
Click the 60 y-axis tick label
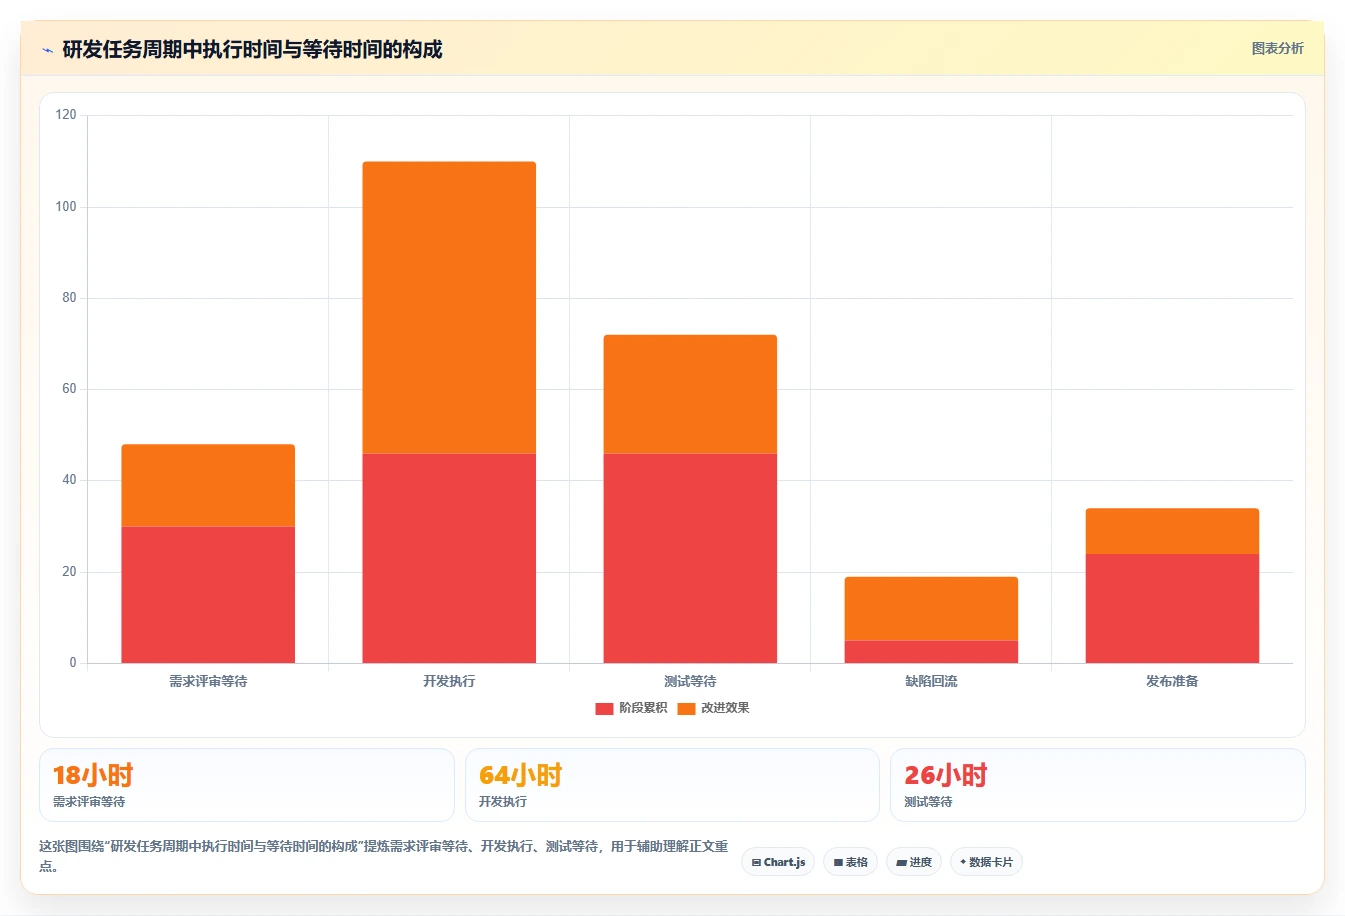[69, 389]
